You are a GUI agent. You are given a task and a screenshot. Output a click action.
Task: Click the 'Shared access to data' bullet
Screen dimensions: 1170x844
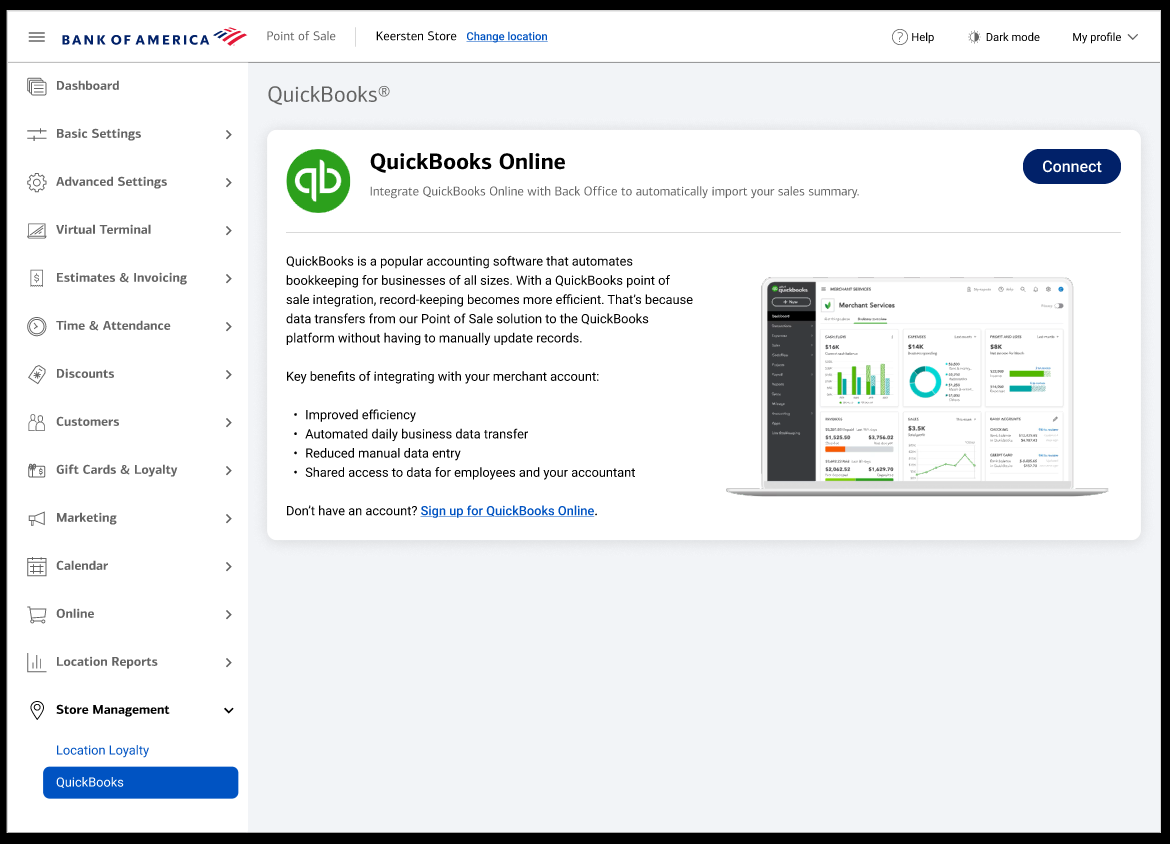470,473
